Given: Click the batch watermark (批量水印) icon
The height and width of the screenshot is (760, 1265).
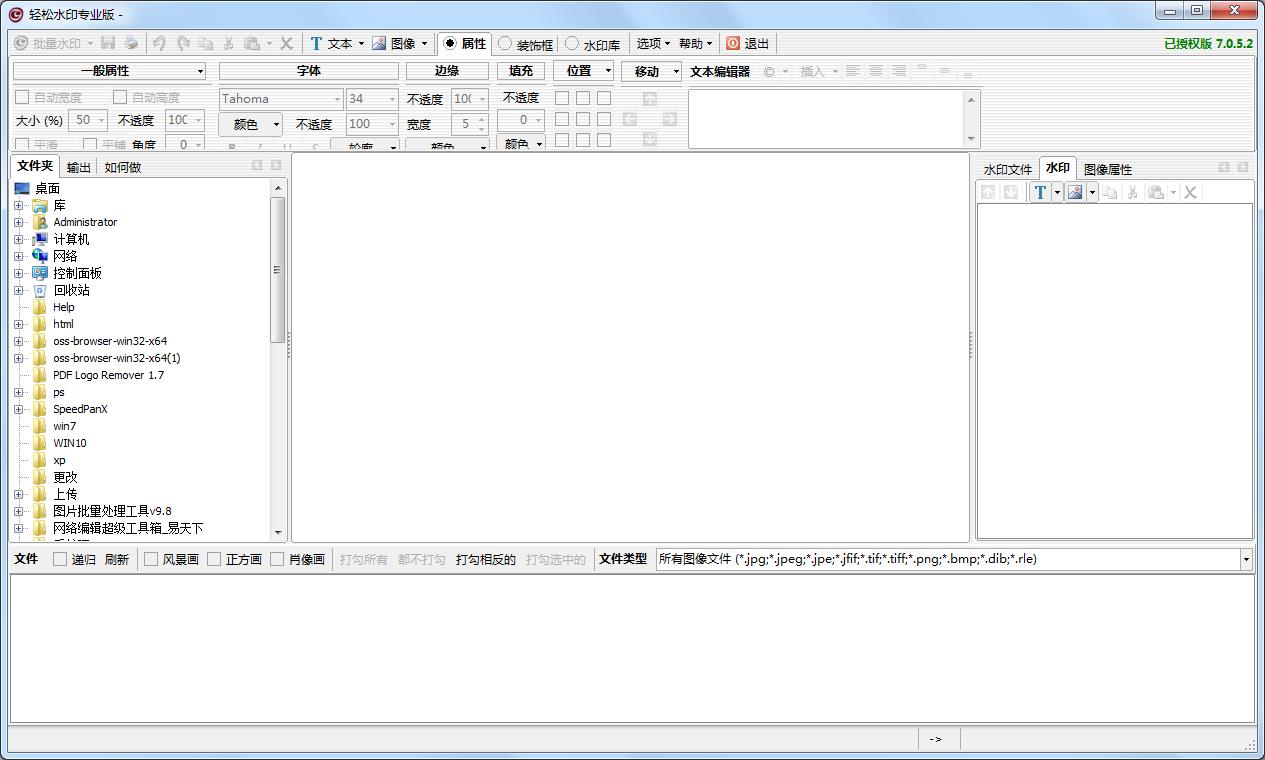Looking at the screenshot, I should coord(21,43).
